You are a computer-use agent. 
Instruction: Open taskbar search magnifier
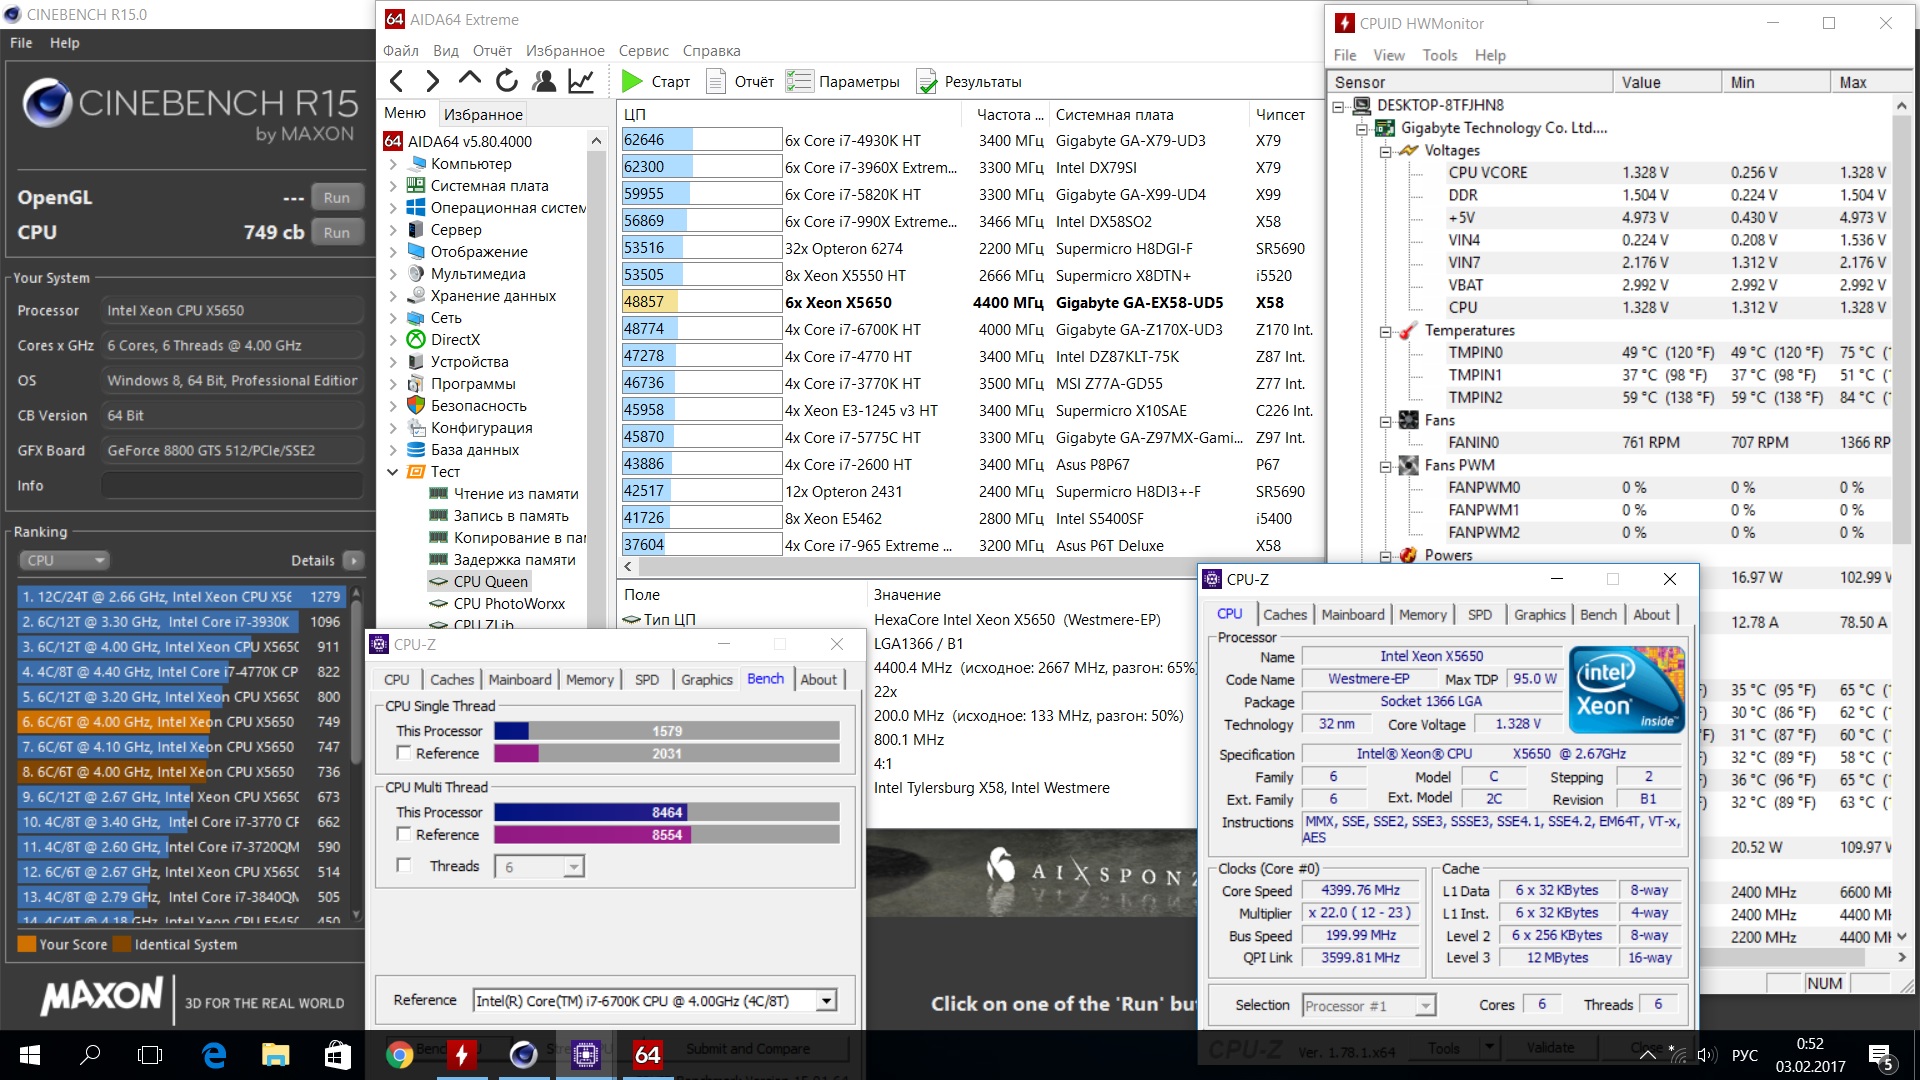click(90, 1055)
